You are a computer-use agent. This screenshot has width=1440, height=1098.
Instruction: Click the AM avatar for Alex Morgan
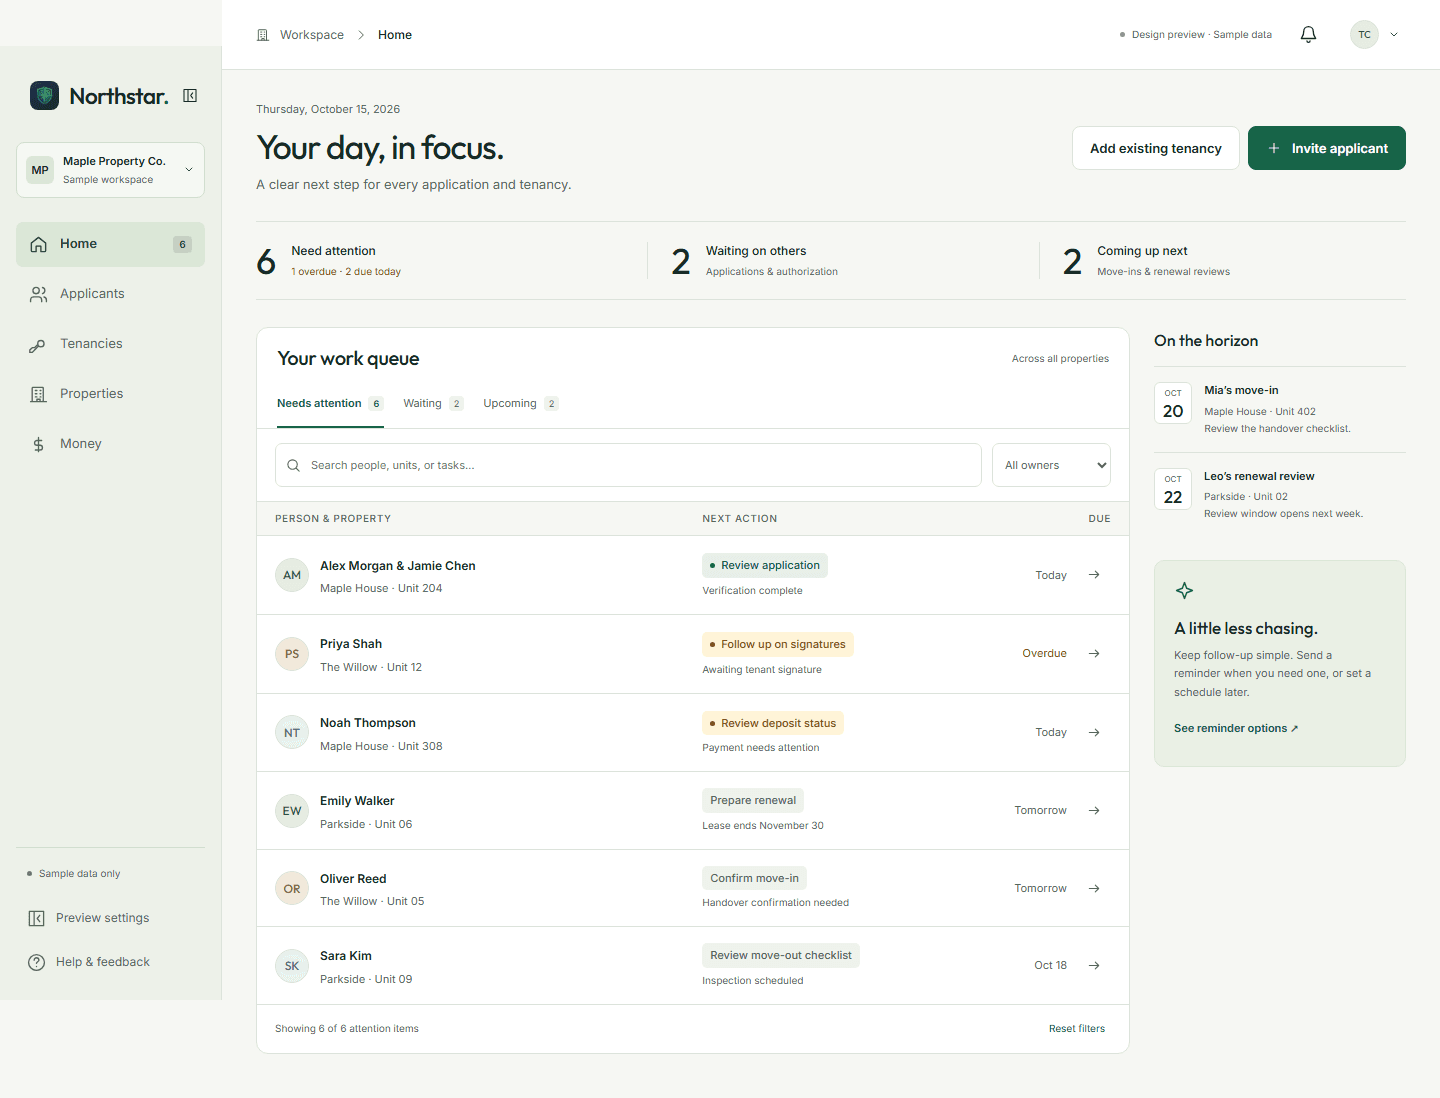292,575
